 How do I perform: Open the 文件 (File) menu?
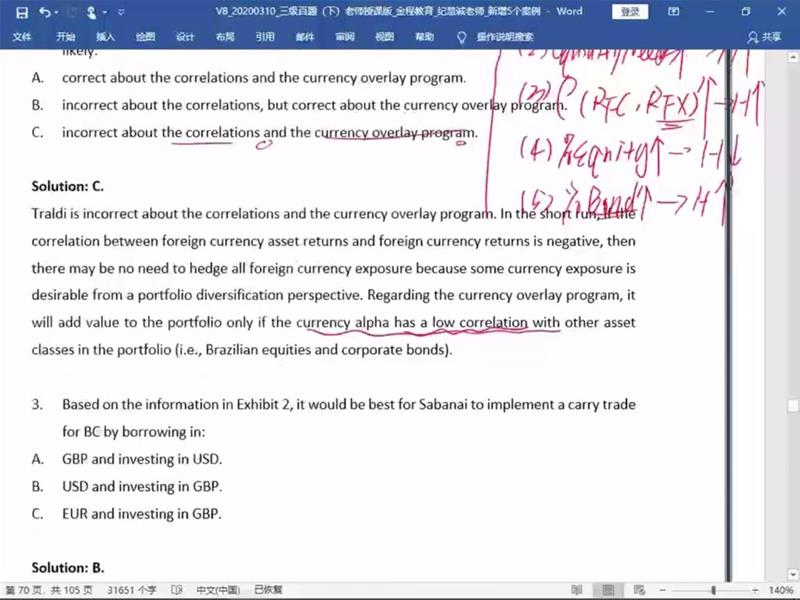pos(23,37)
